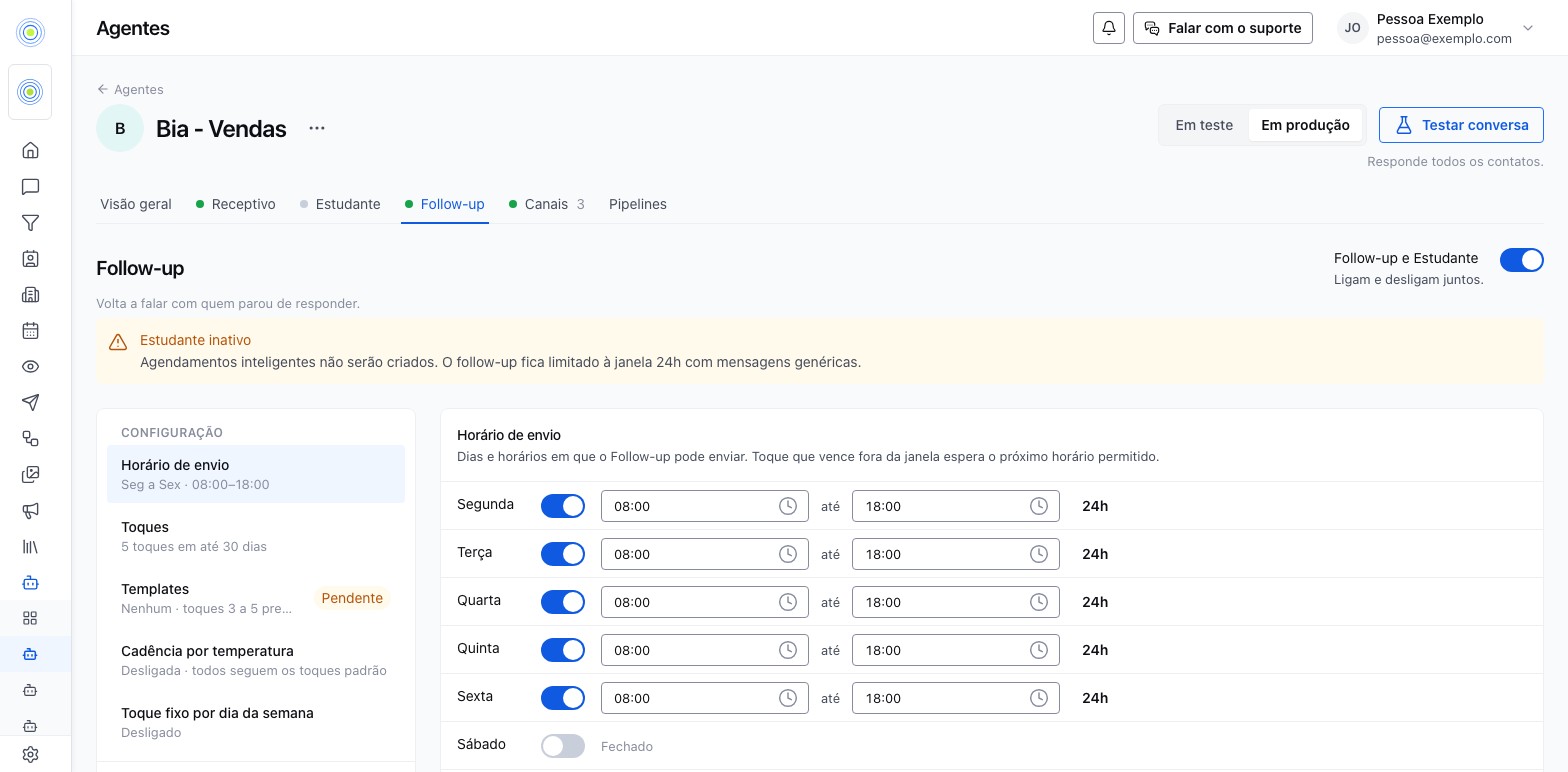
Task: Switch off the Quarta toggle
Action: 563,602
